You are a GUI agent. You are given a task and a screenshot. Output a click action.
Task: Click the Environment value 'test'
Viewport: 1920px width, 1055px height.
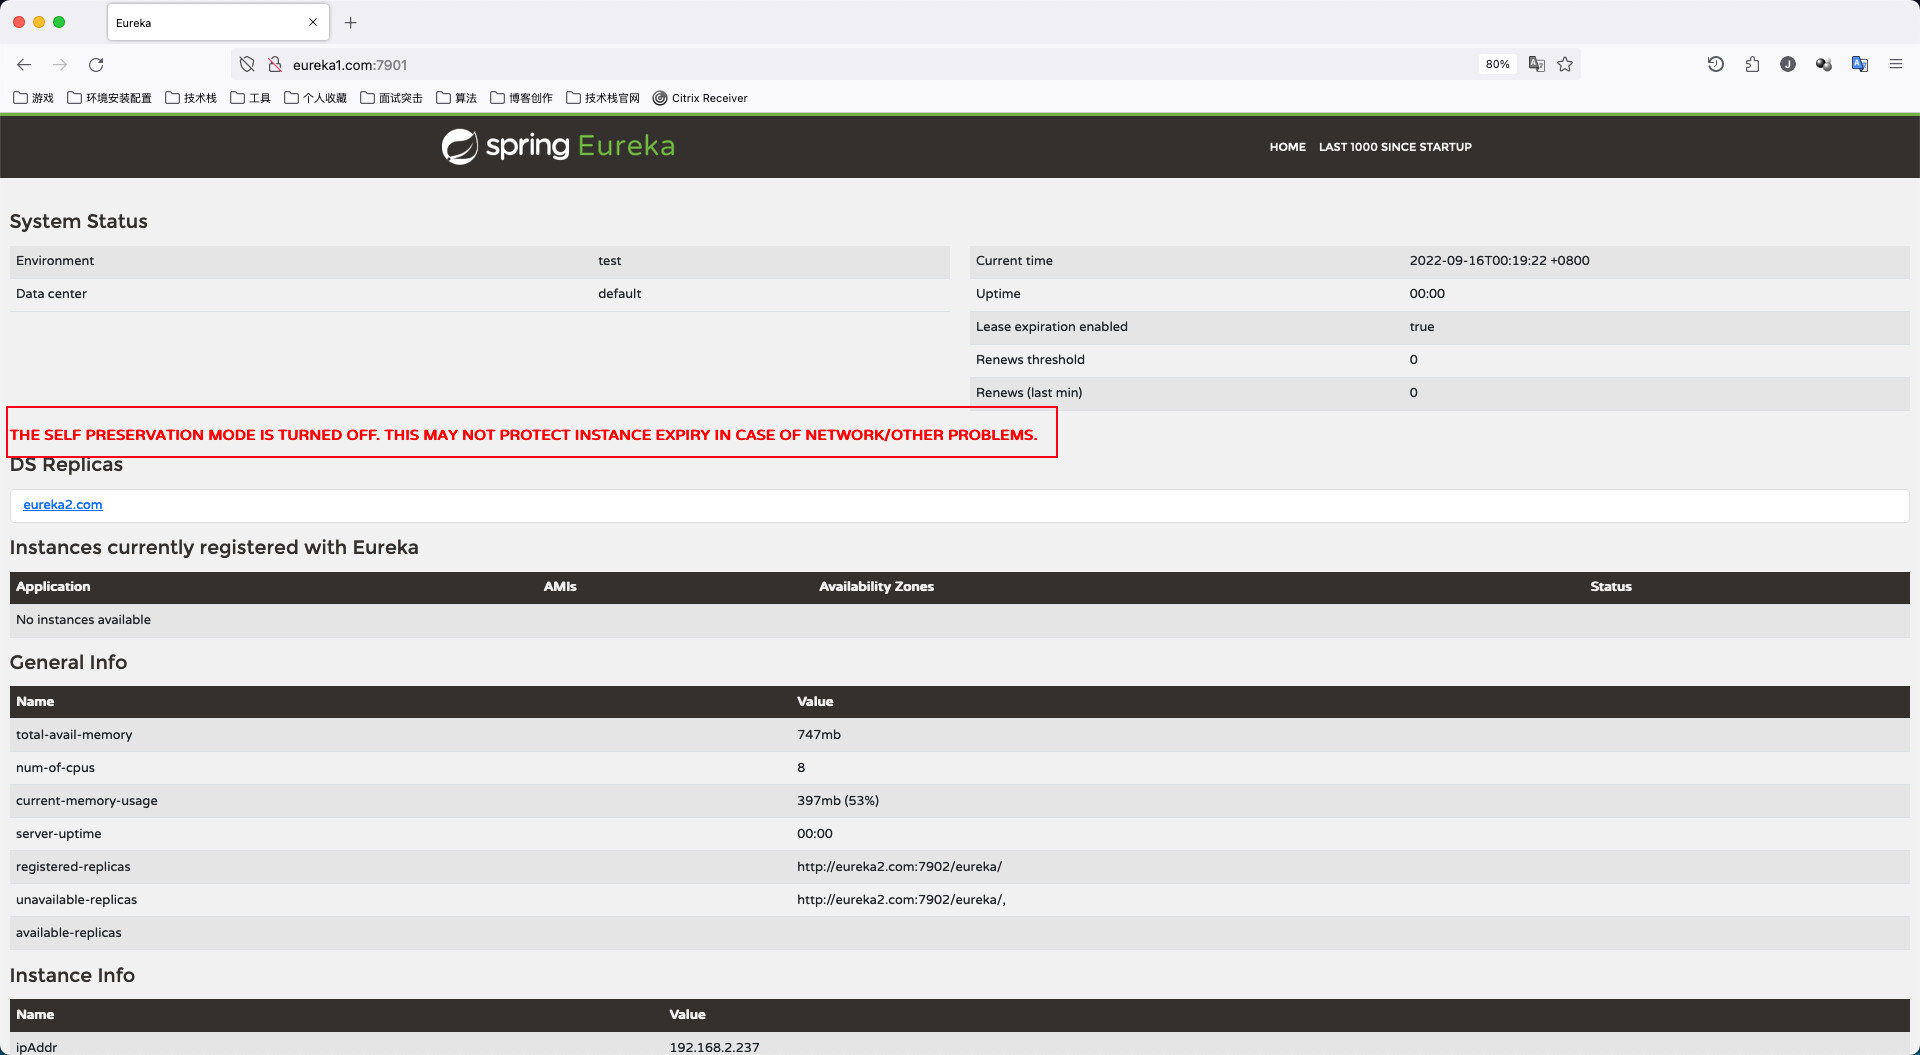point(609,261)
